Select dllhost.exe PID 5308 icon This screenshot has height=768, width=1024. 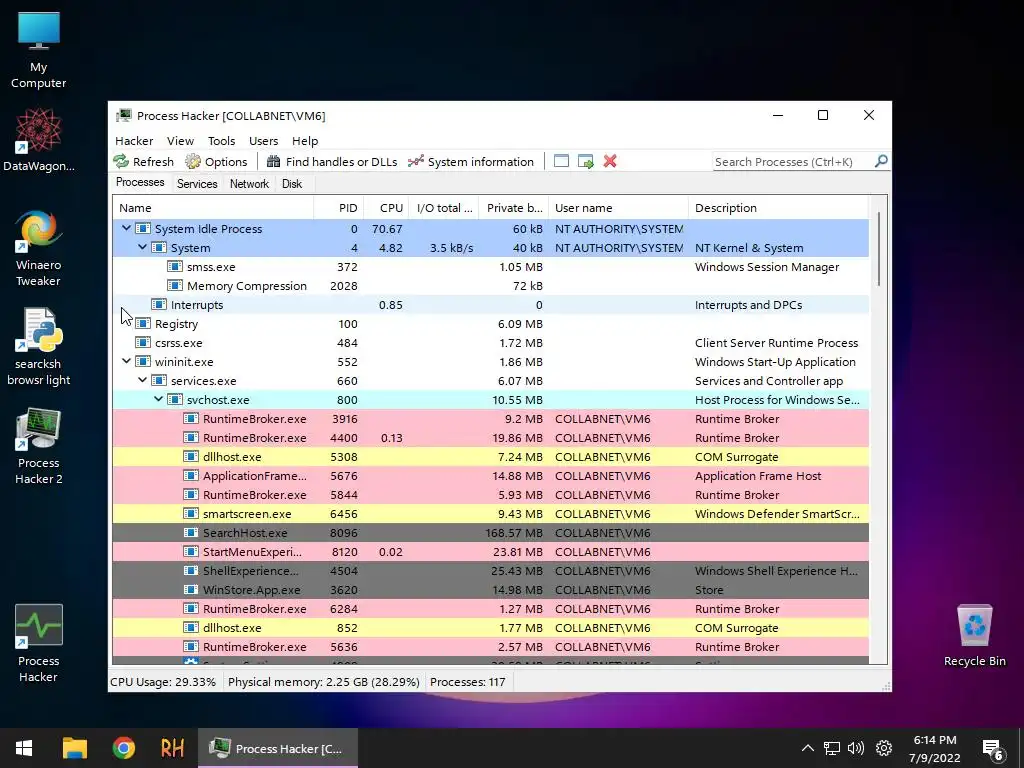191,456
